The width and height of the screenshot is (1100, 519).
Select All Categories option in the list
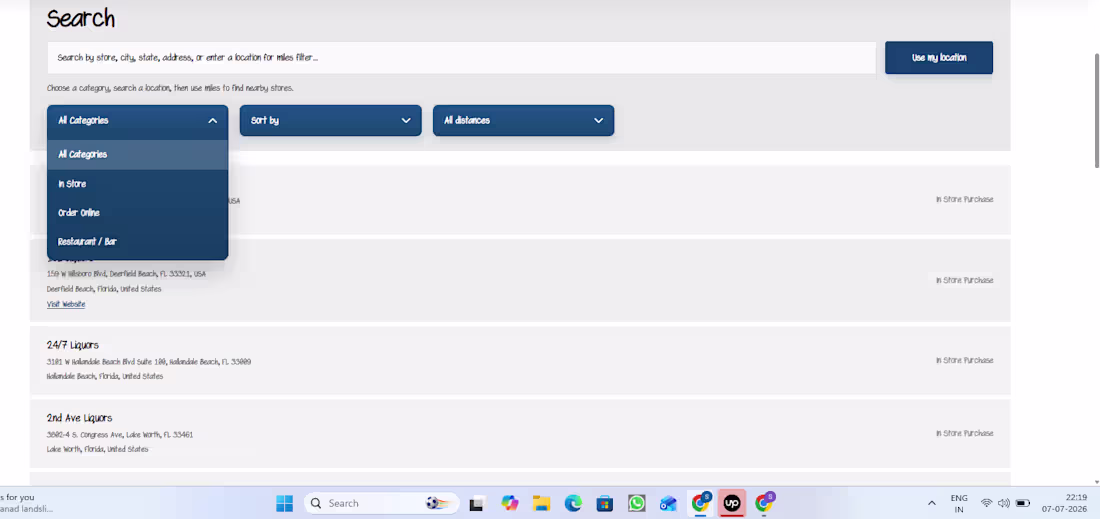tap(138, 154)
